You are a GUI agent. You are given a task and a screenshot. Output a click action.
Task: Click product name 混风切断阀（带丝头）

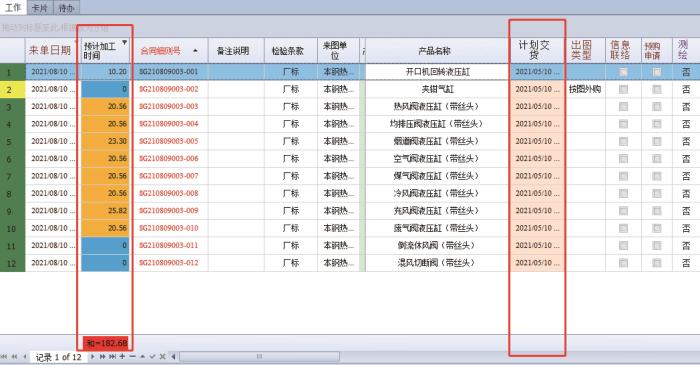point(436,263)
